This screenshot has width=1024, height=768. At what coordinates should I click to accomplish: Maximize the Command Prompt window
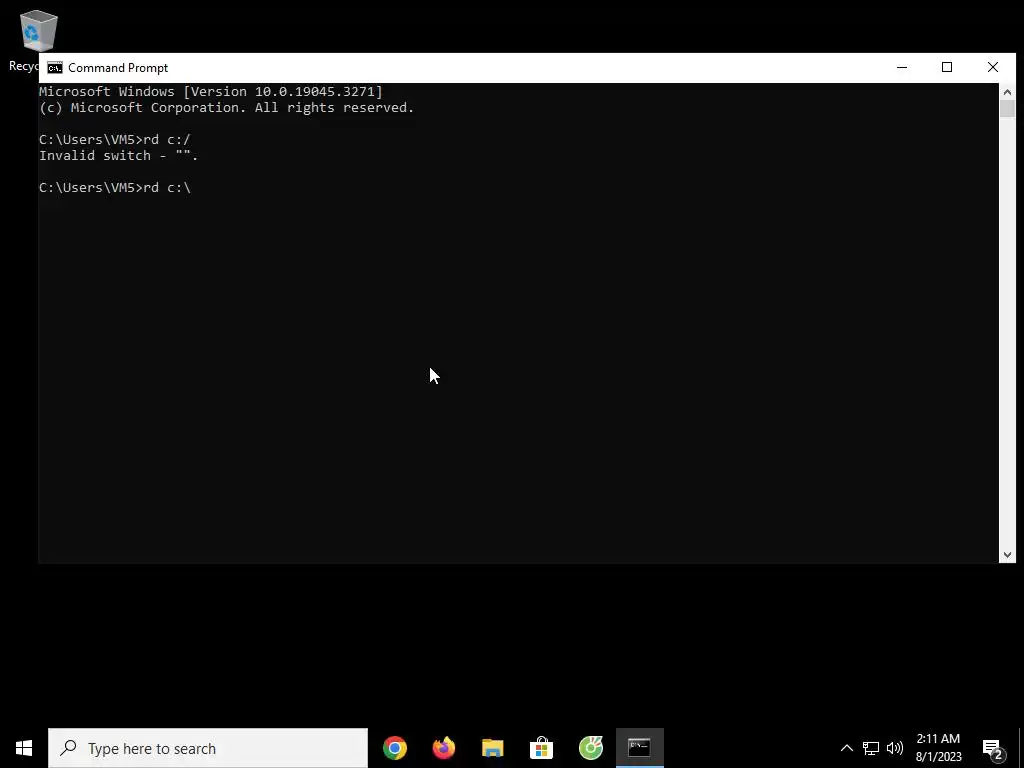coord(947,67)
